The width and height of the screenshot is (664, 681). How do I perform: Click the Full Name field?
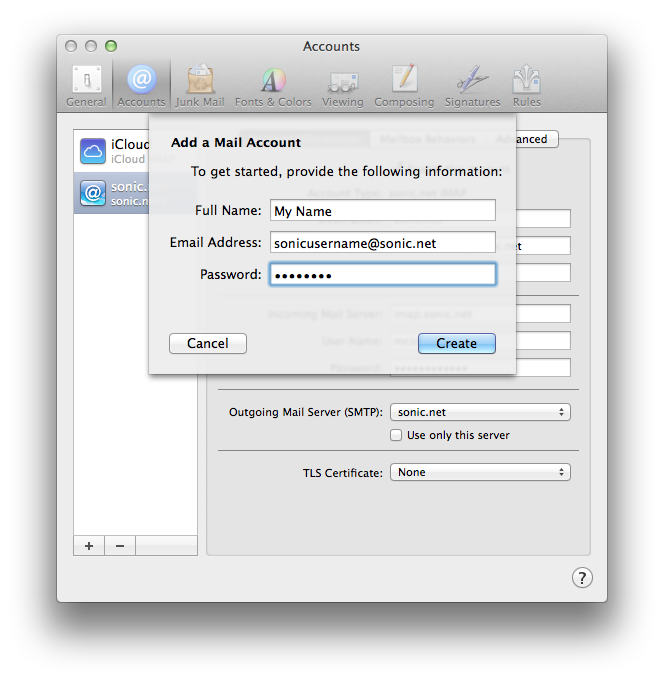tap(383, 211)
